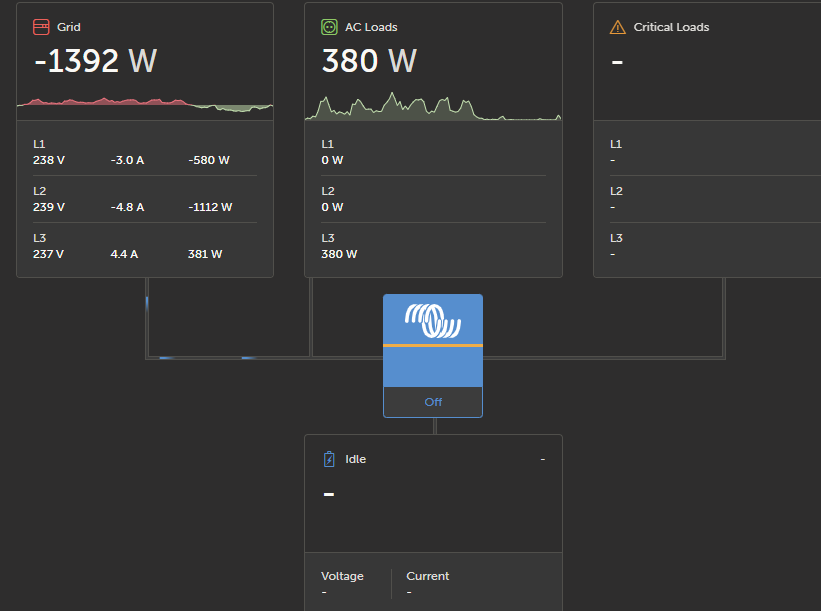The image size is (821, 611).
Task: Select the AC Loads 380 W total reading
Action: pyautogui.click(x=369, y=61)
